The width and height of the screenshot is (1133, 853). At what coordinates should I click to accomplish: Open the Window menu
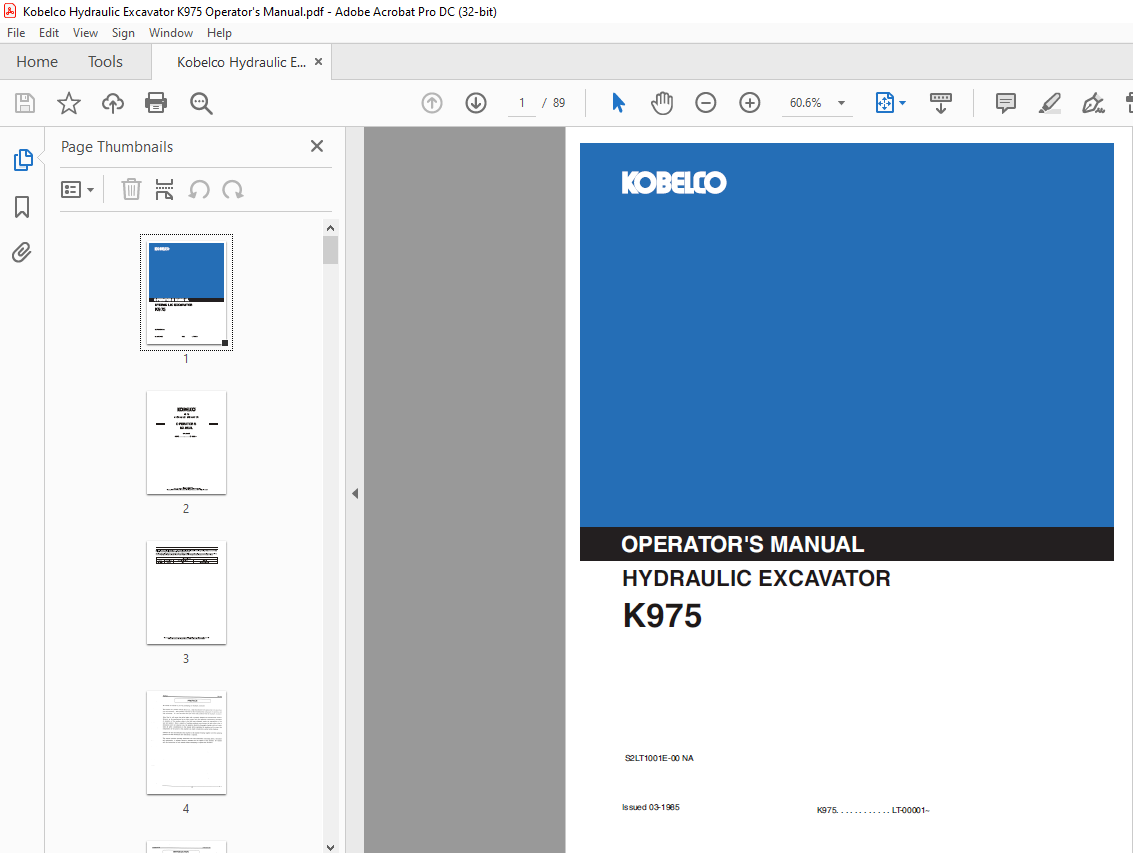point(171,33)
